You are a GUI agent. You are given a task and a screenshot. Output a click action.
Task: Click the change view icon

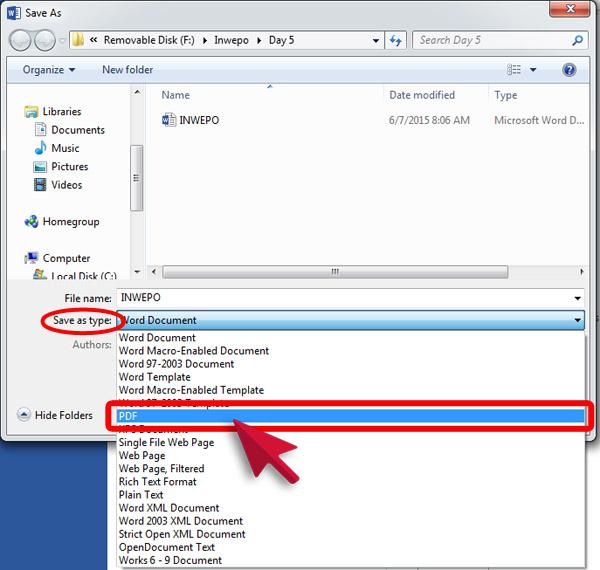(x=514, y=70)
